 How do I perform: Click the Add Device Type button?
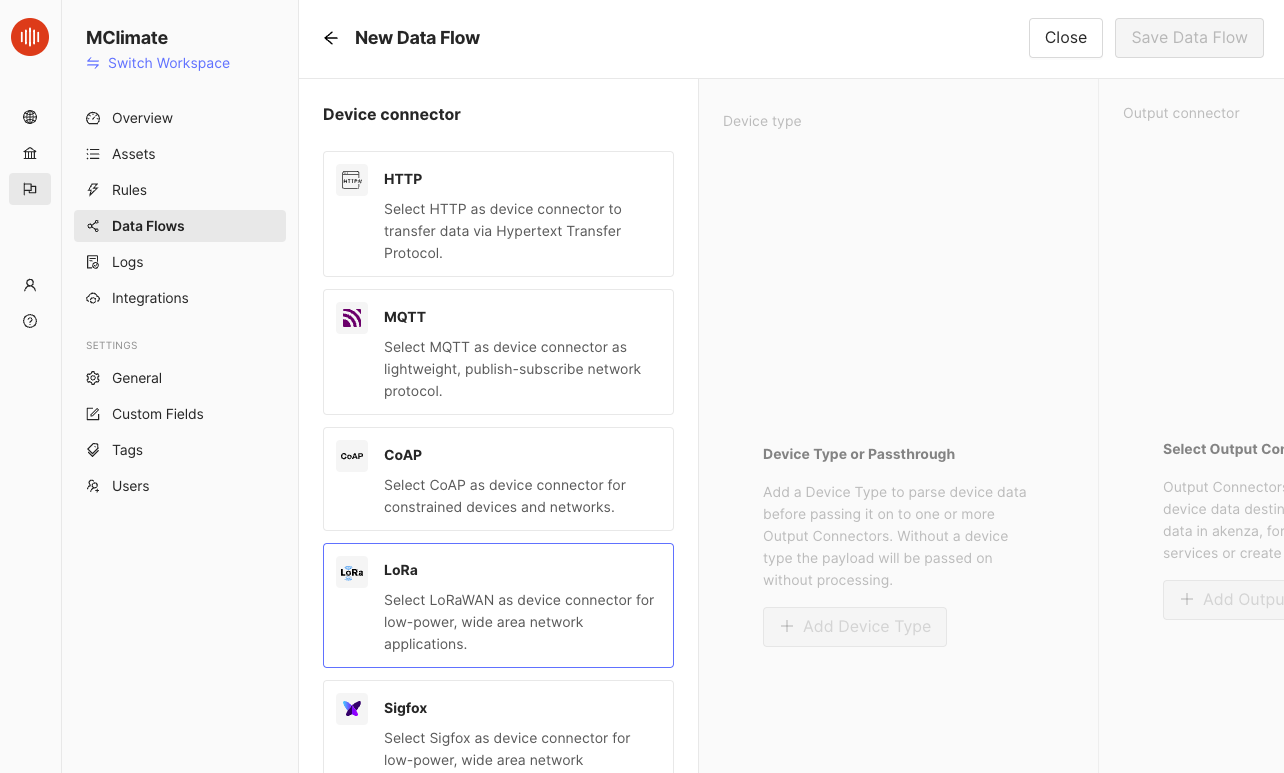click(x=855, y=626)
